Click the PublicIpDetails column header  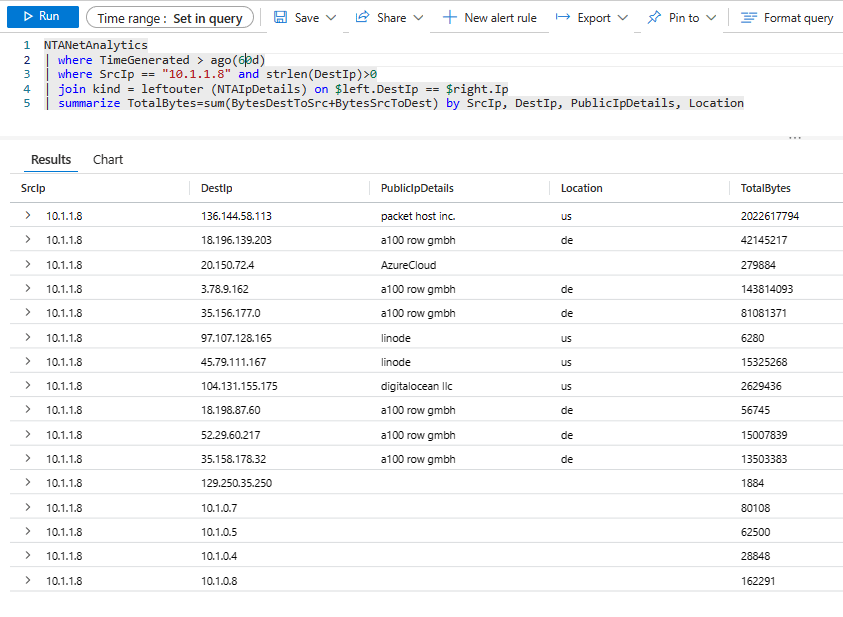[417, 188]
